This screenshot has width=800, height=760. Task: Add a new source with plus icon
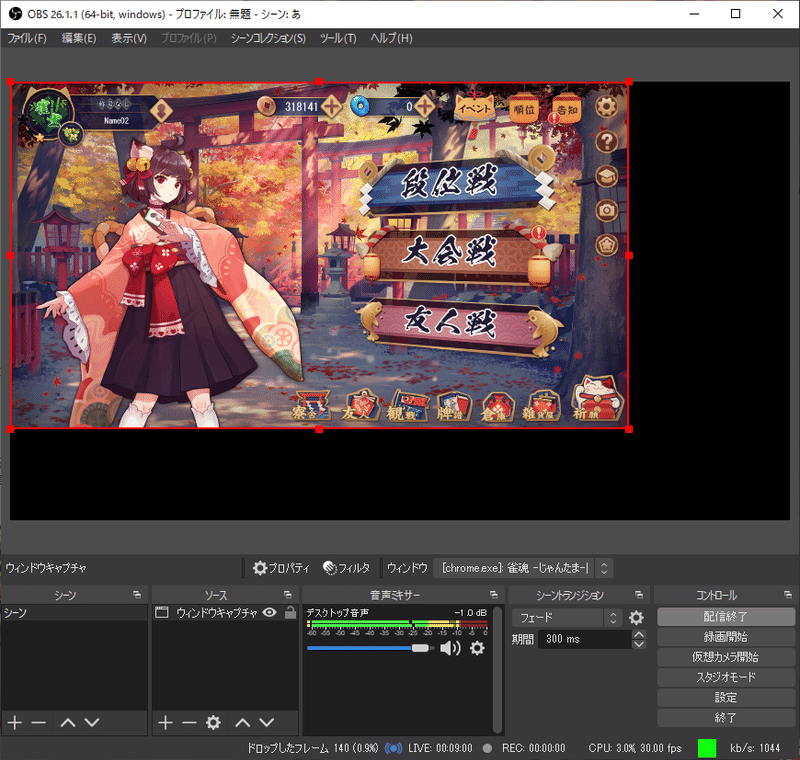(165, 722)
